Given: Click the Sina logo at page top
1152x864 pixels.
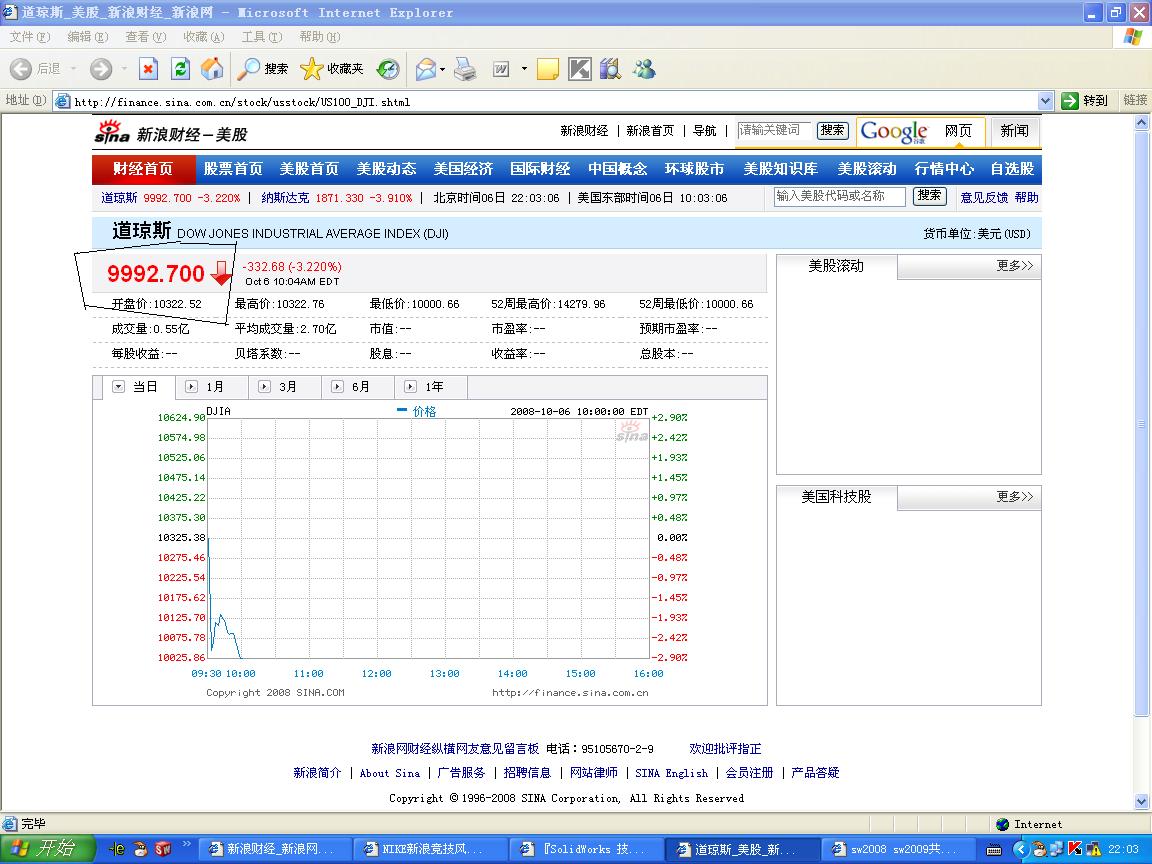Looking at the screenshot, I should click(112, 132).
